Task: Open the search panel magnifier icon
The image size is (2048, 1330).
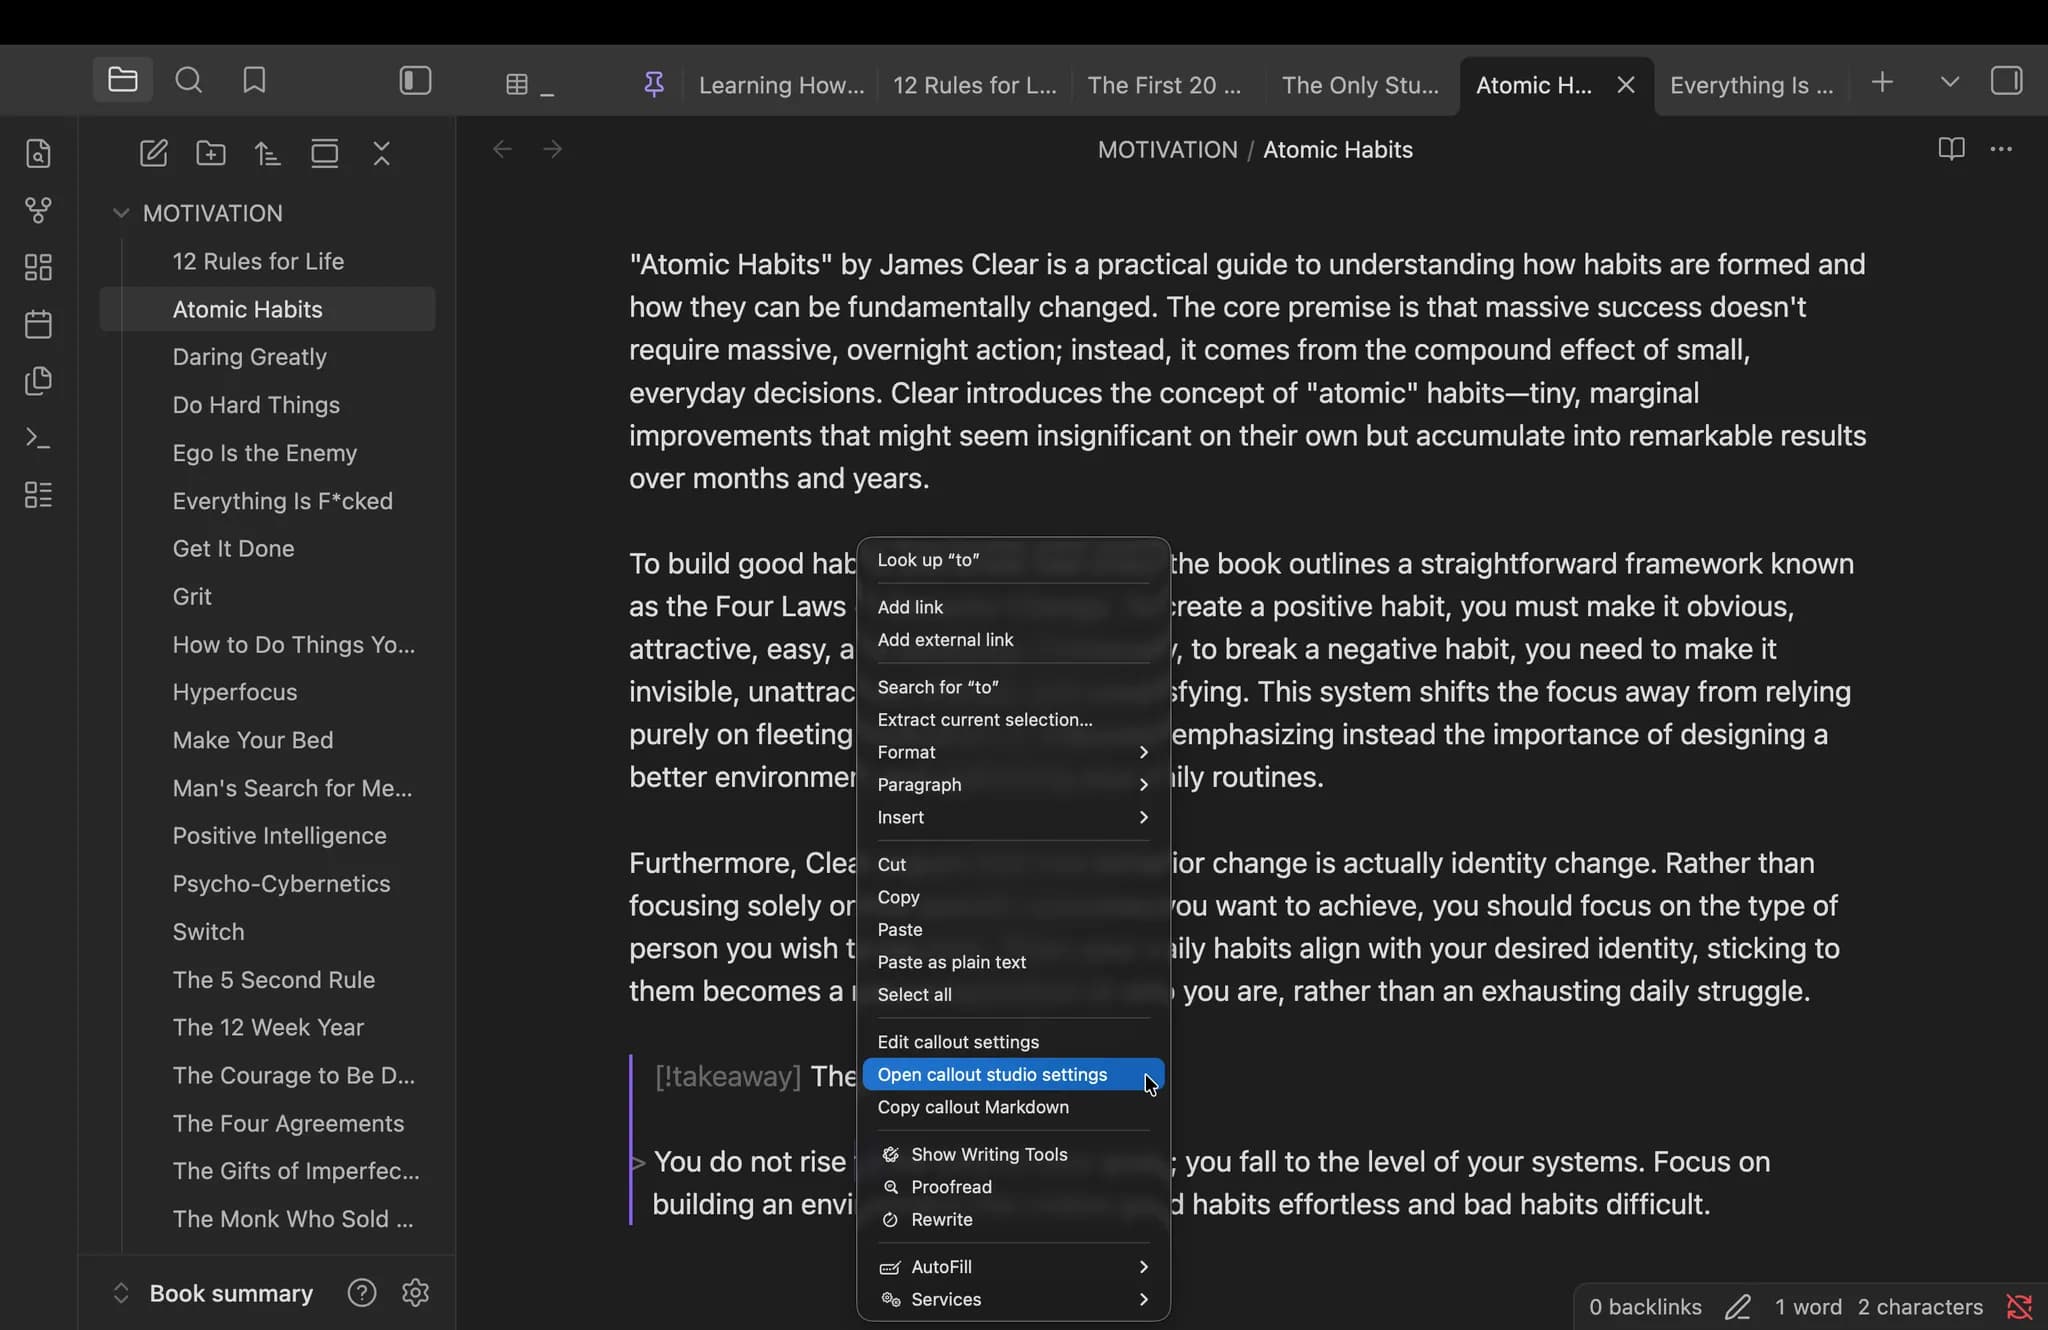Action: pyautogui.click(x=189, y=80)
